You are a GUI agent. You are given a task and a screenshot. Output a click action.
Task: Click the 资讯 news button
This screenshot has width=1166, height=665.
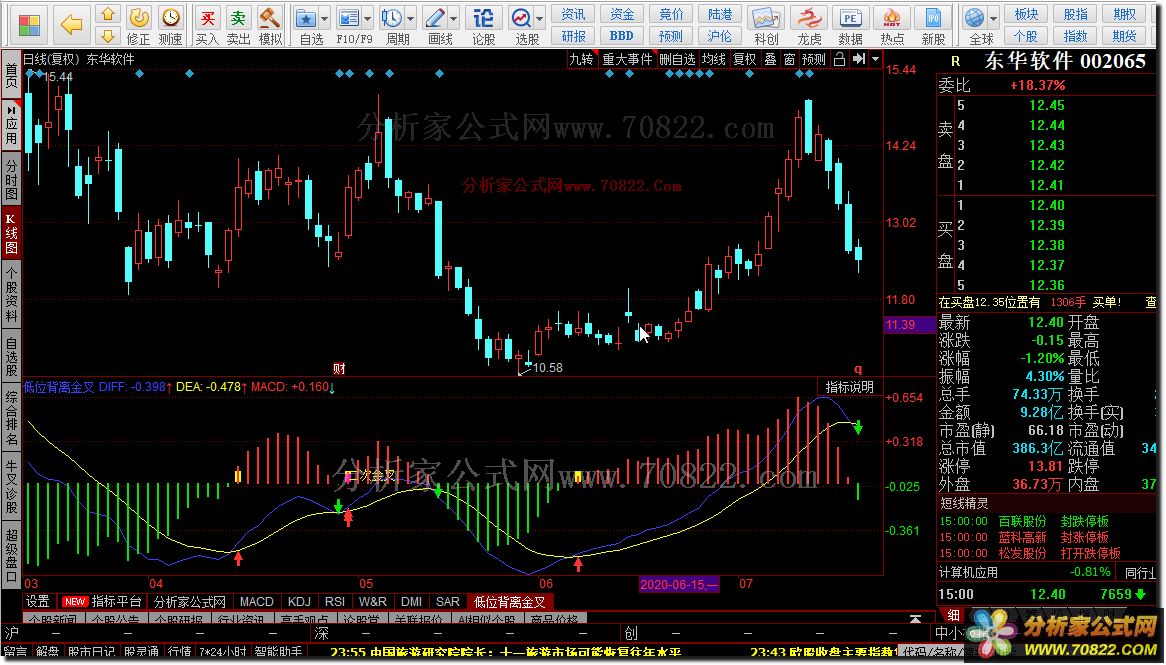click(x=573, y=14)
